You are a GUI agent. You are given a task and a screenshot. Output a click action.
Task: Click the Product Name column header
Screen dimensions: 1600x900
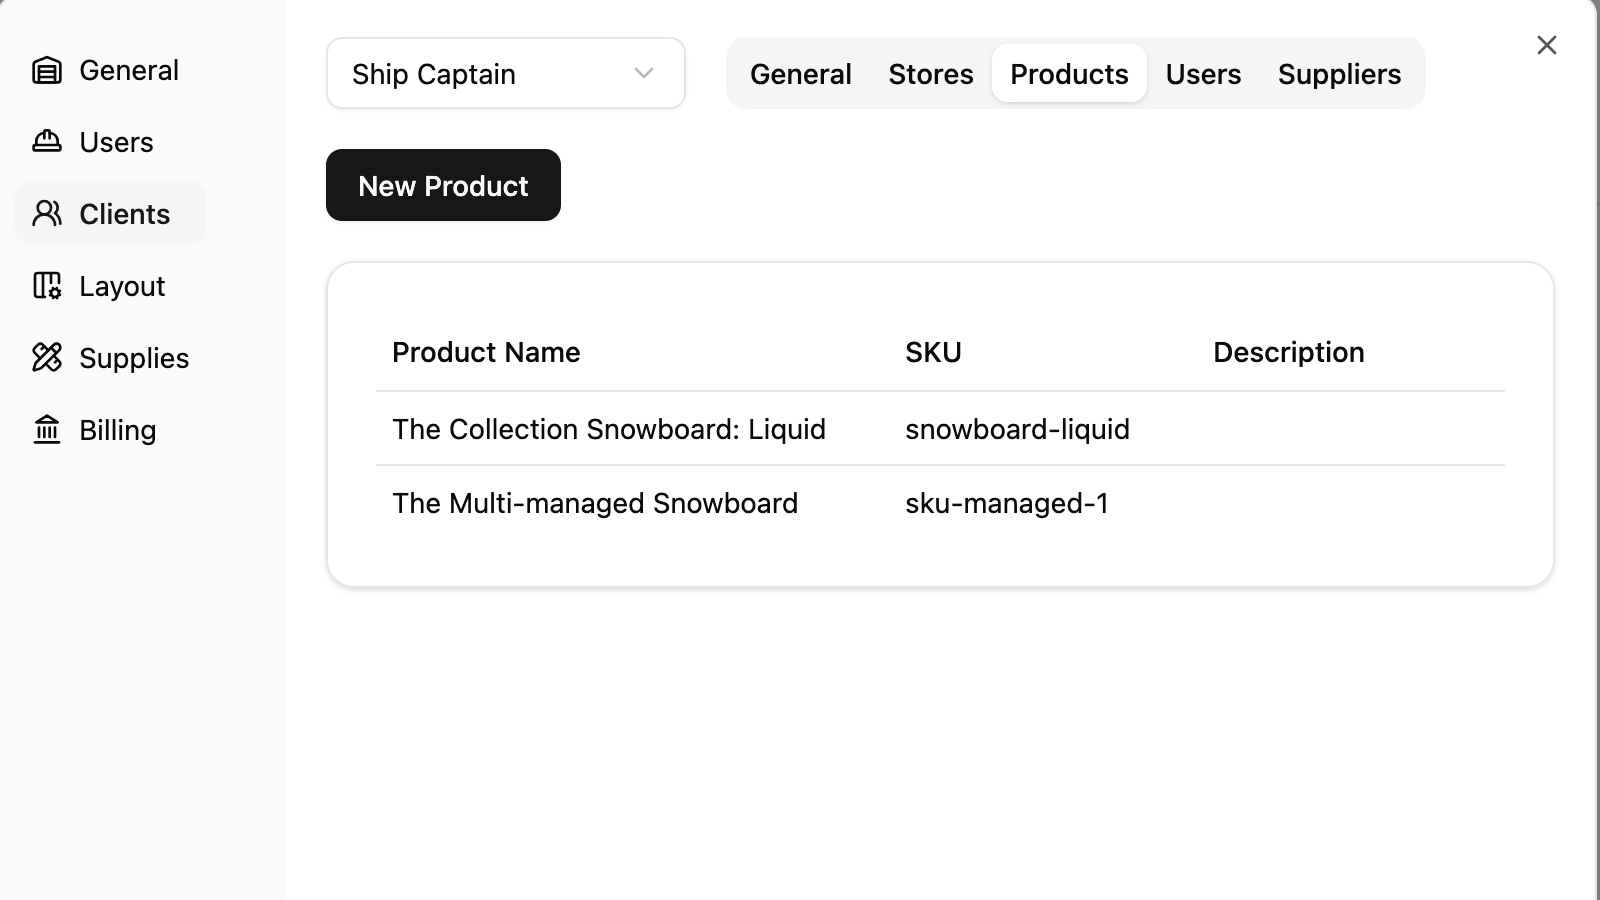[x=486, y=352]
